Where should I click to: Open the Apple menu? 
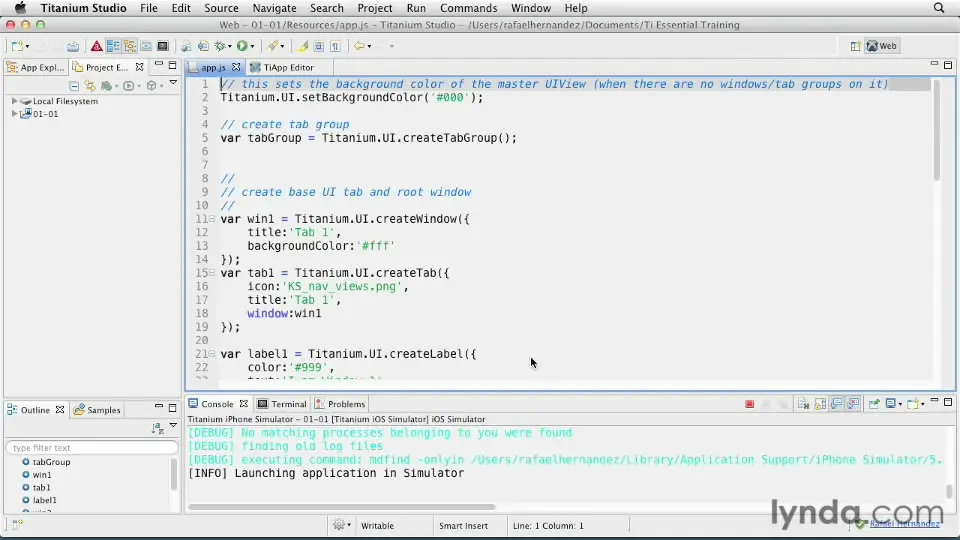click(x=20, y=8)
